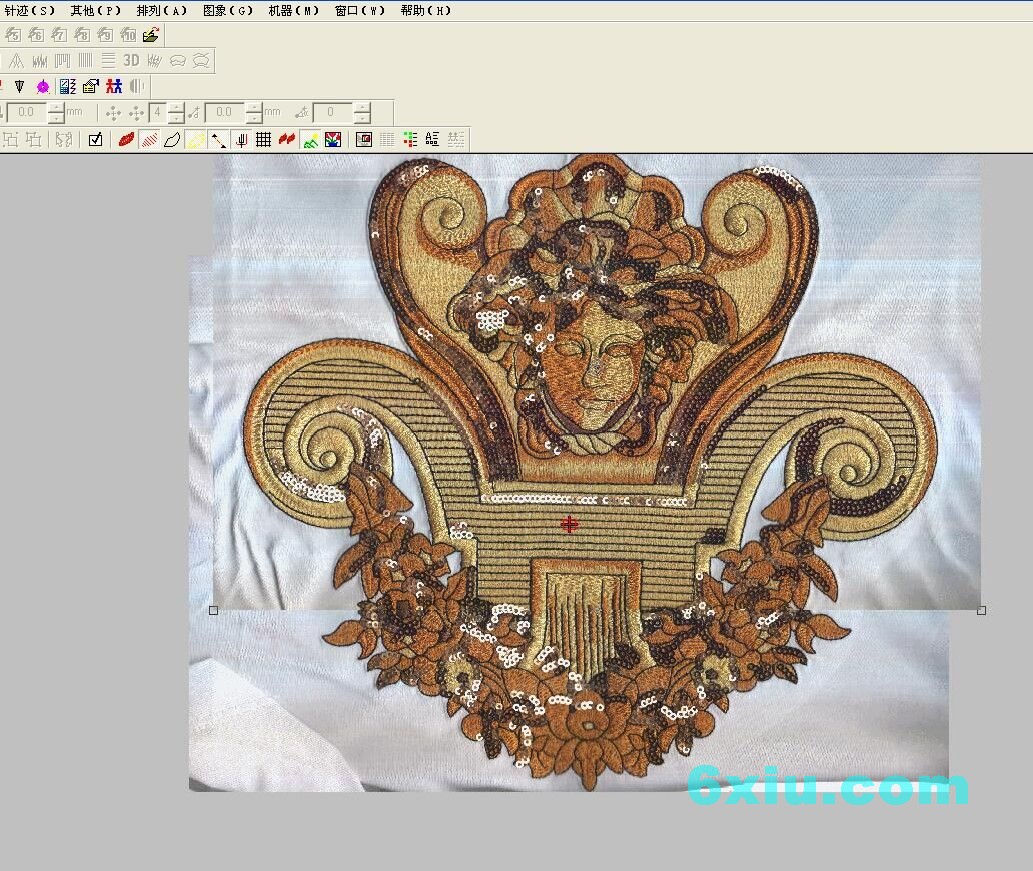Click the magenta flower icon
Image resolution: width=1033 pixels, height=871 pixels.
tap(43, 87)
